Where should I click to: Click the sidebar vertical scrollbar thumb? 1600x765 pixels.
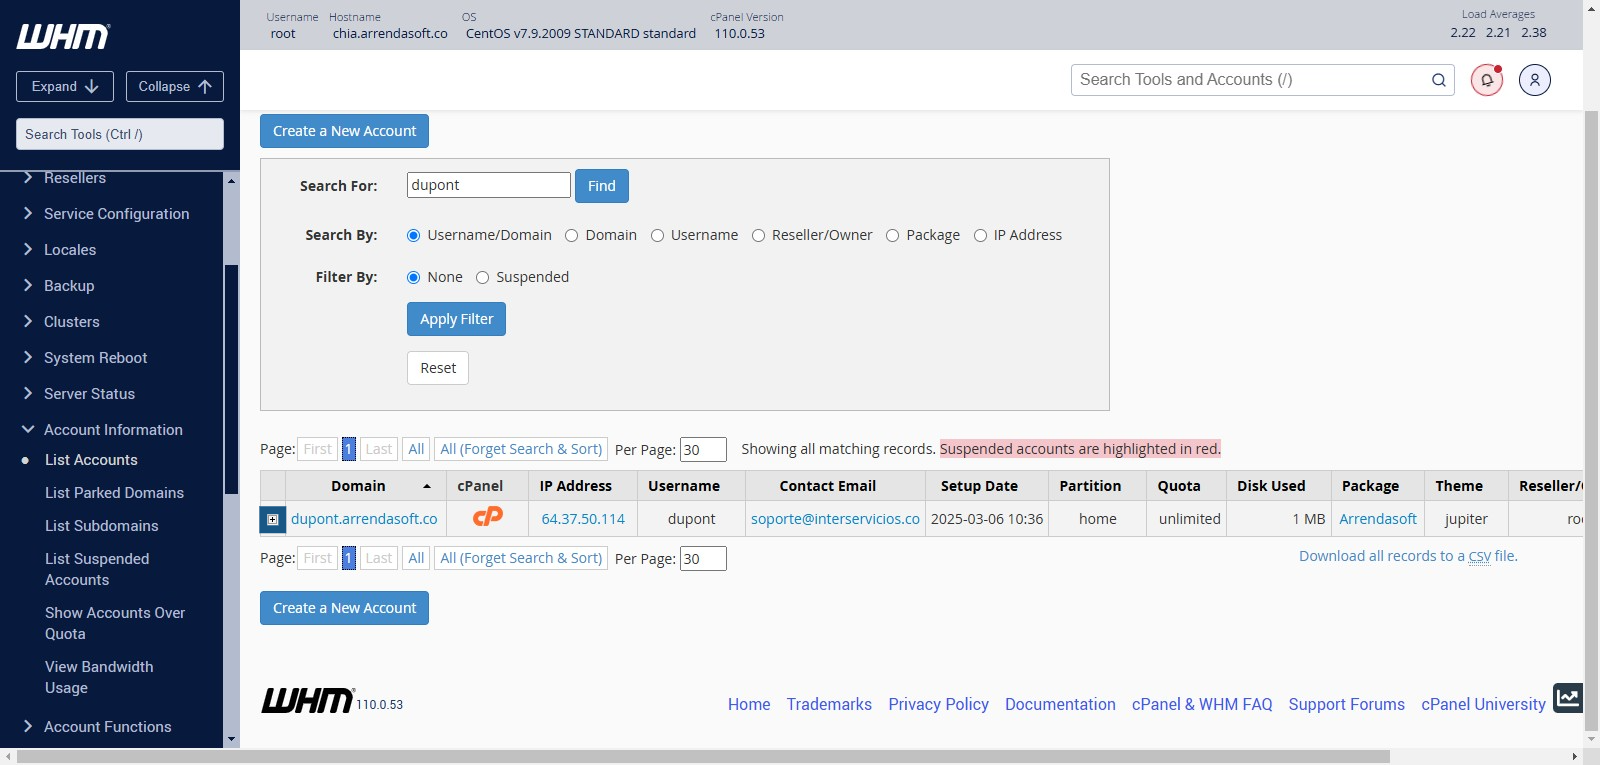coord(231,379)
